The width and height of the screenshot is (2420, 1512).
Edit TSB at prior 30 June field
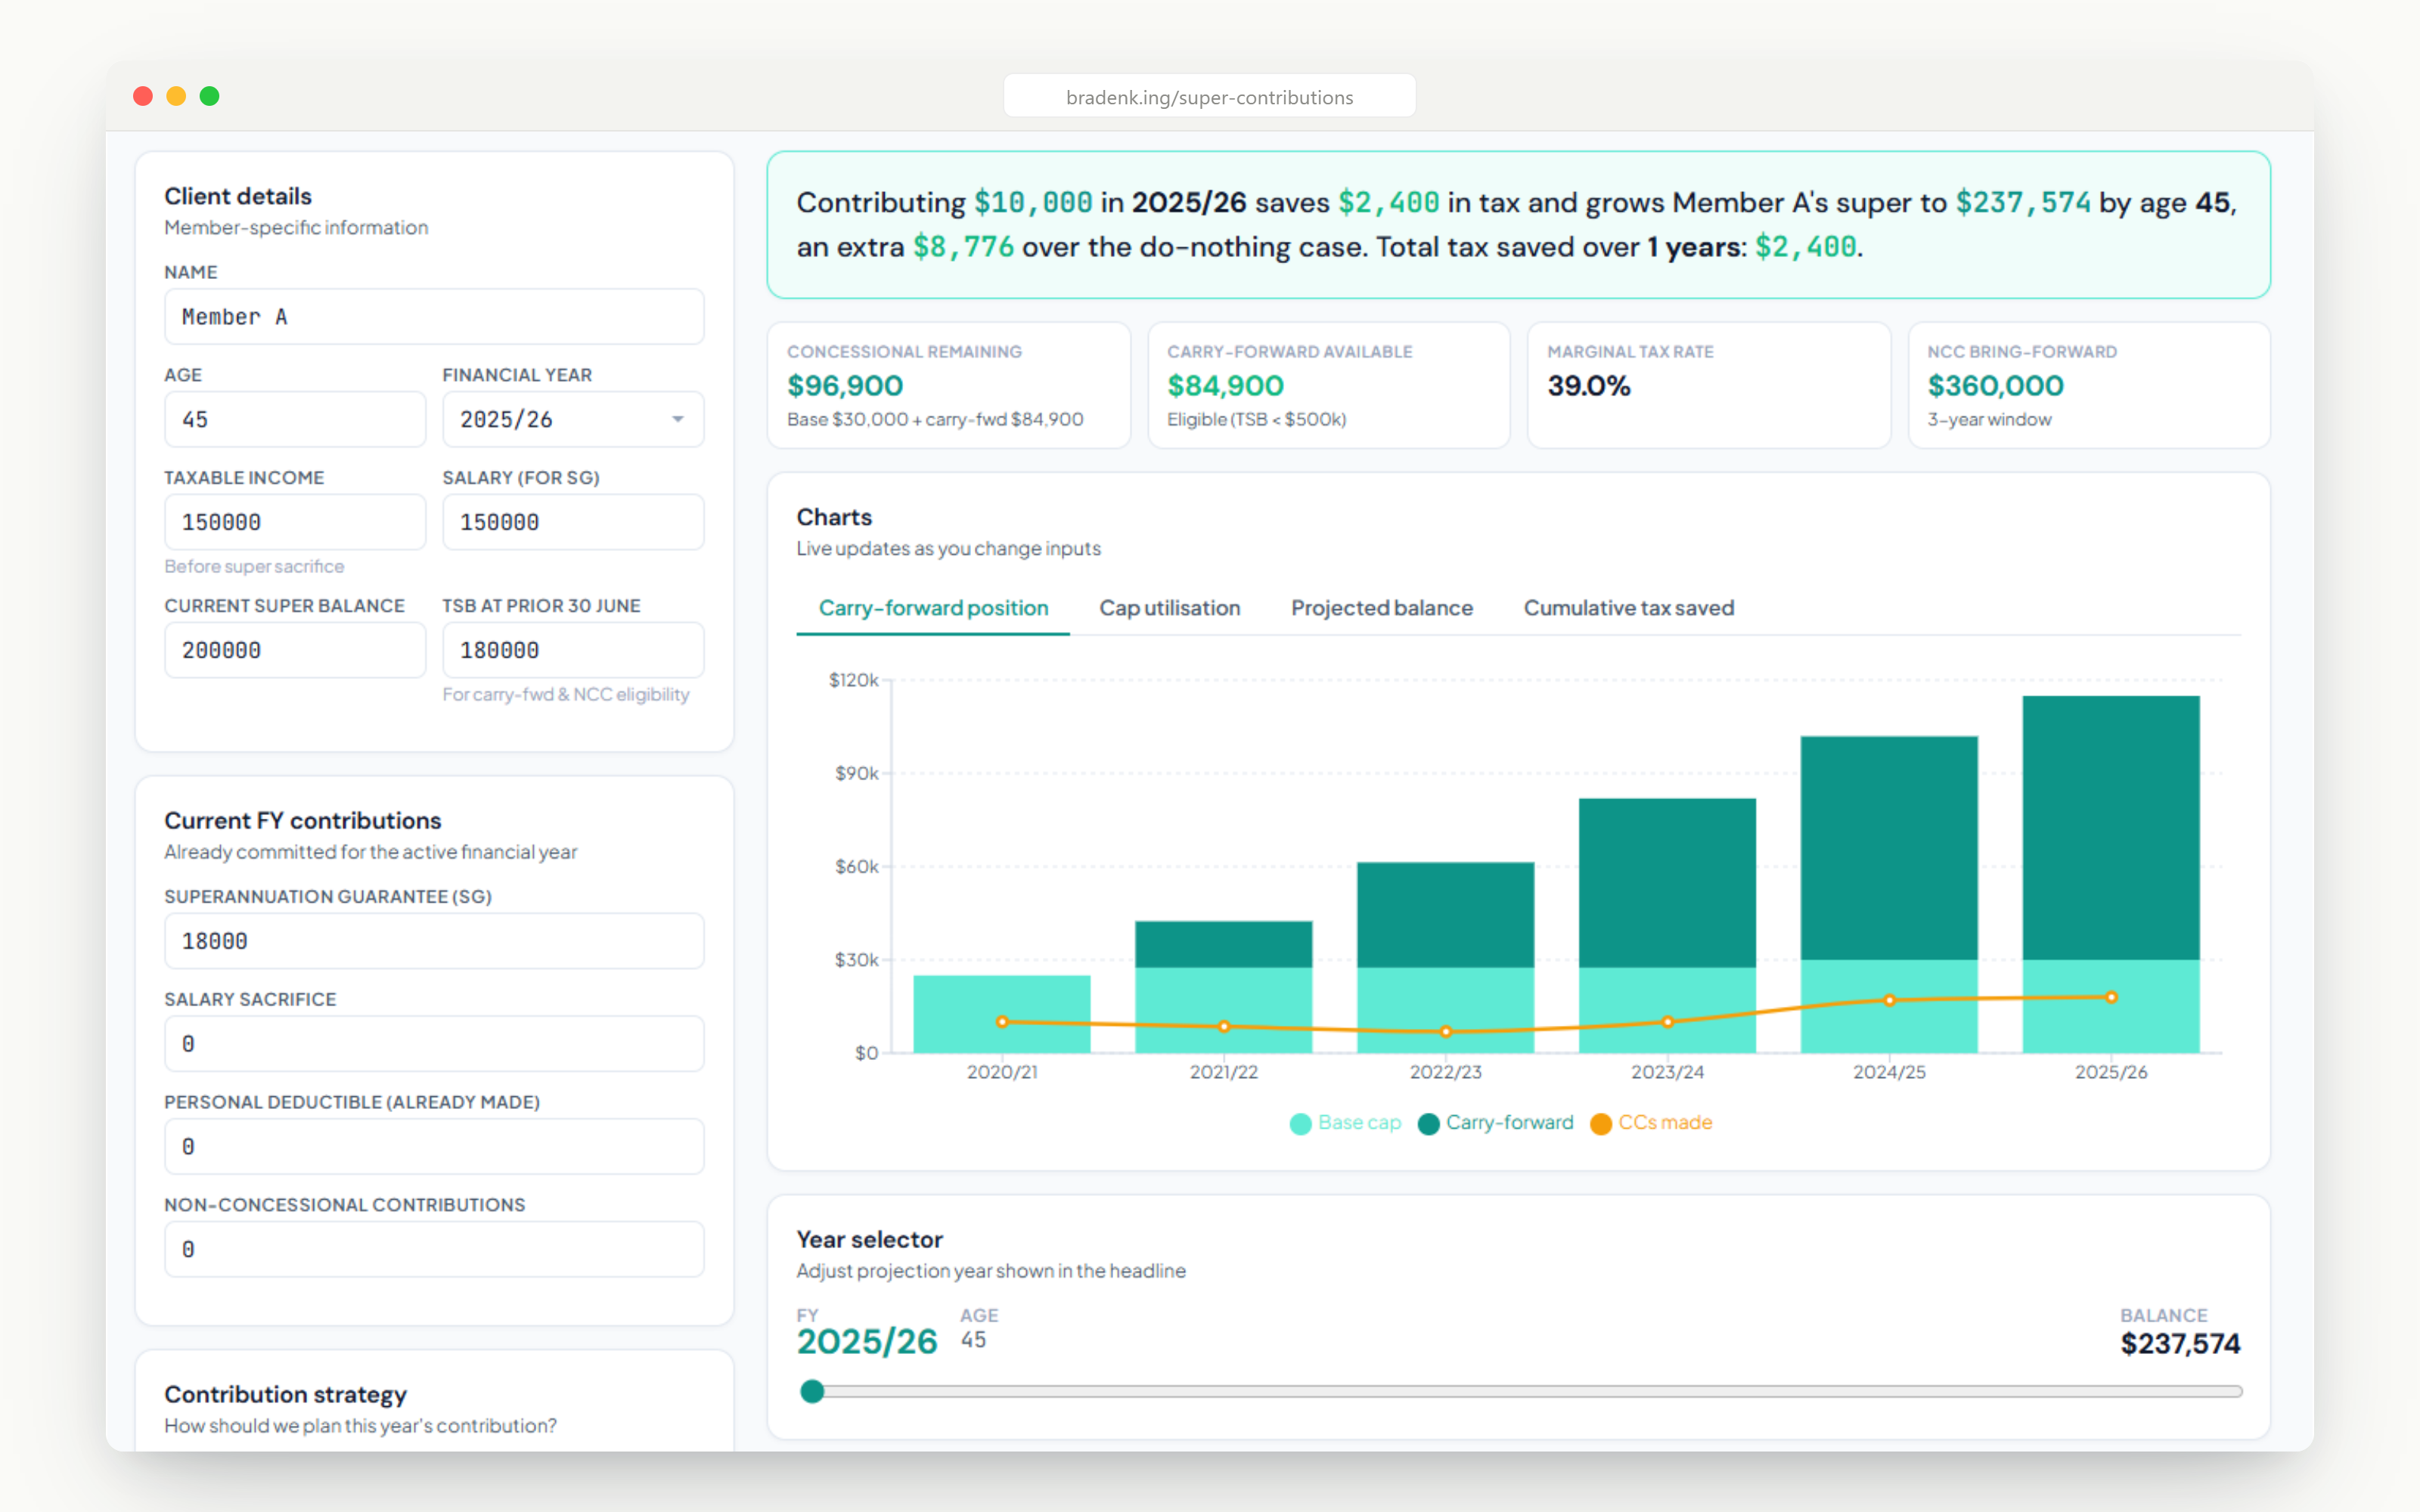(x=573, y=650)
